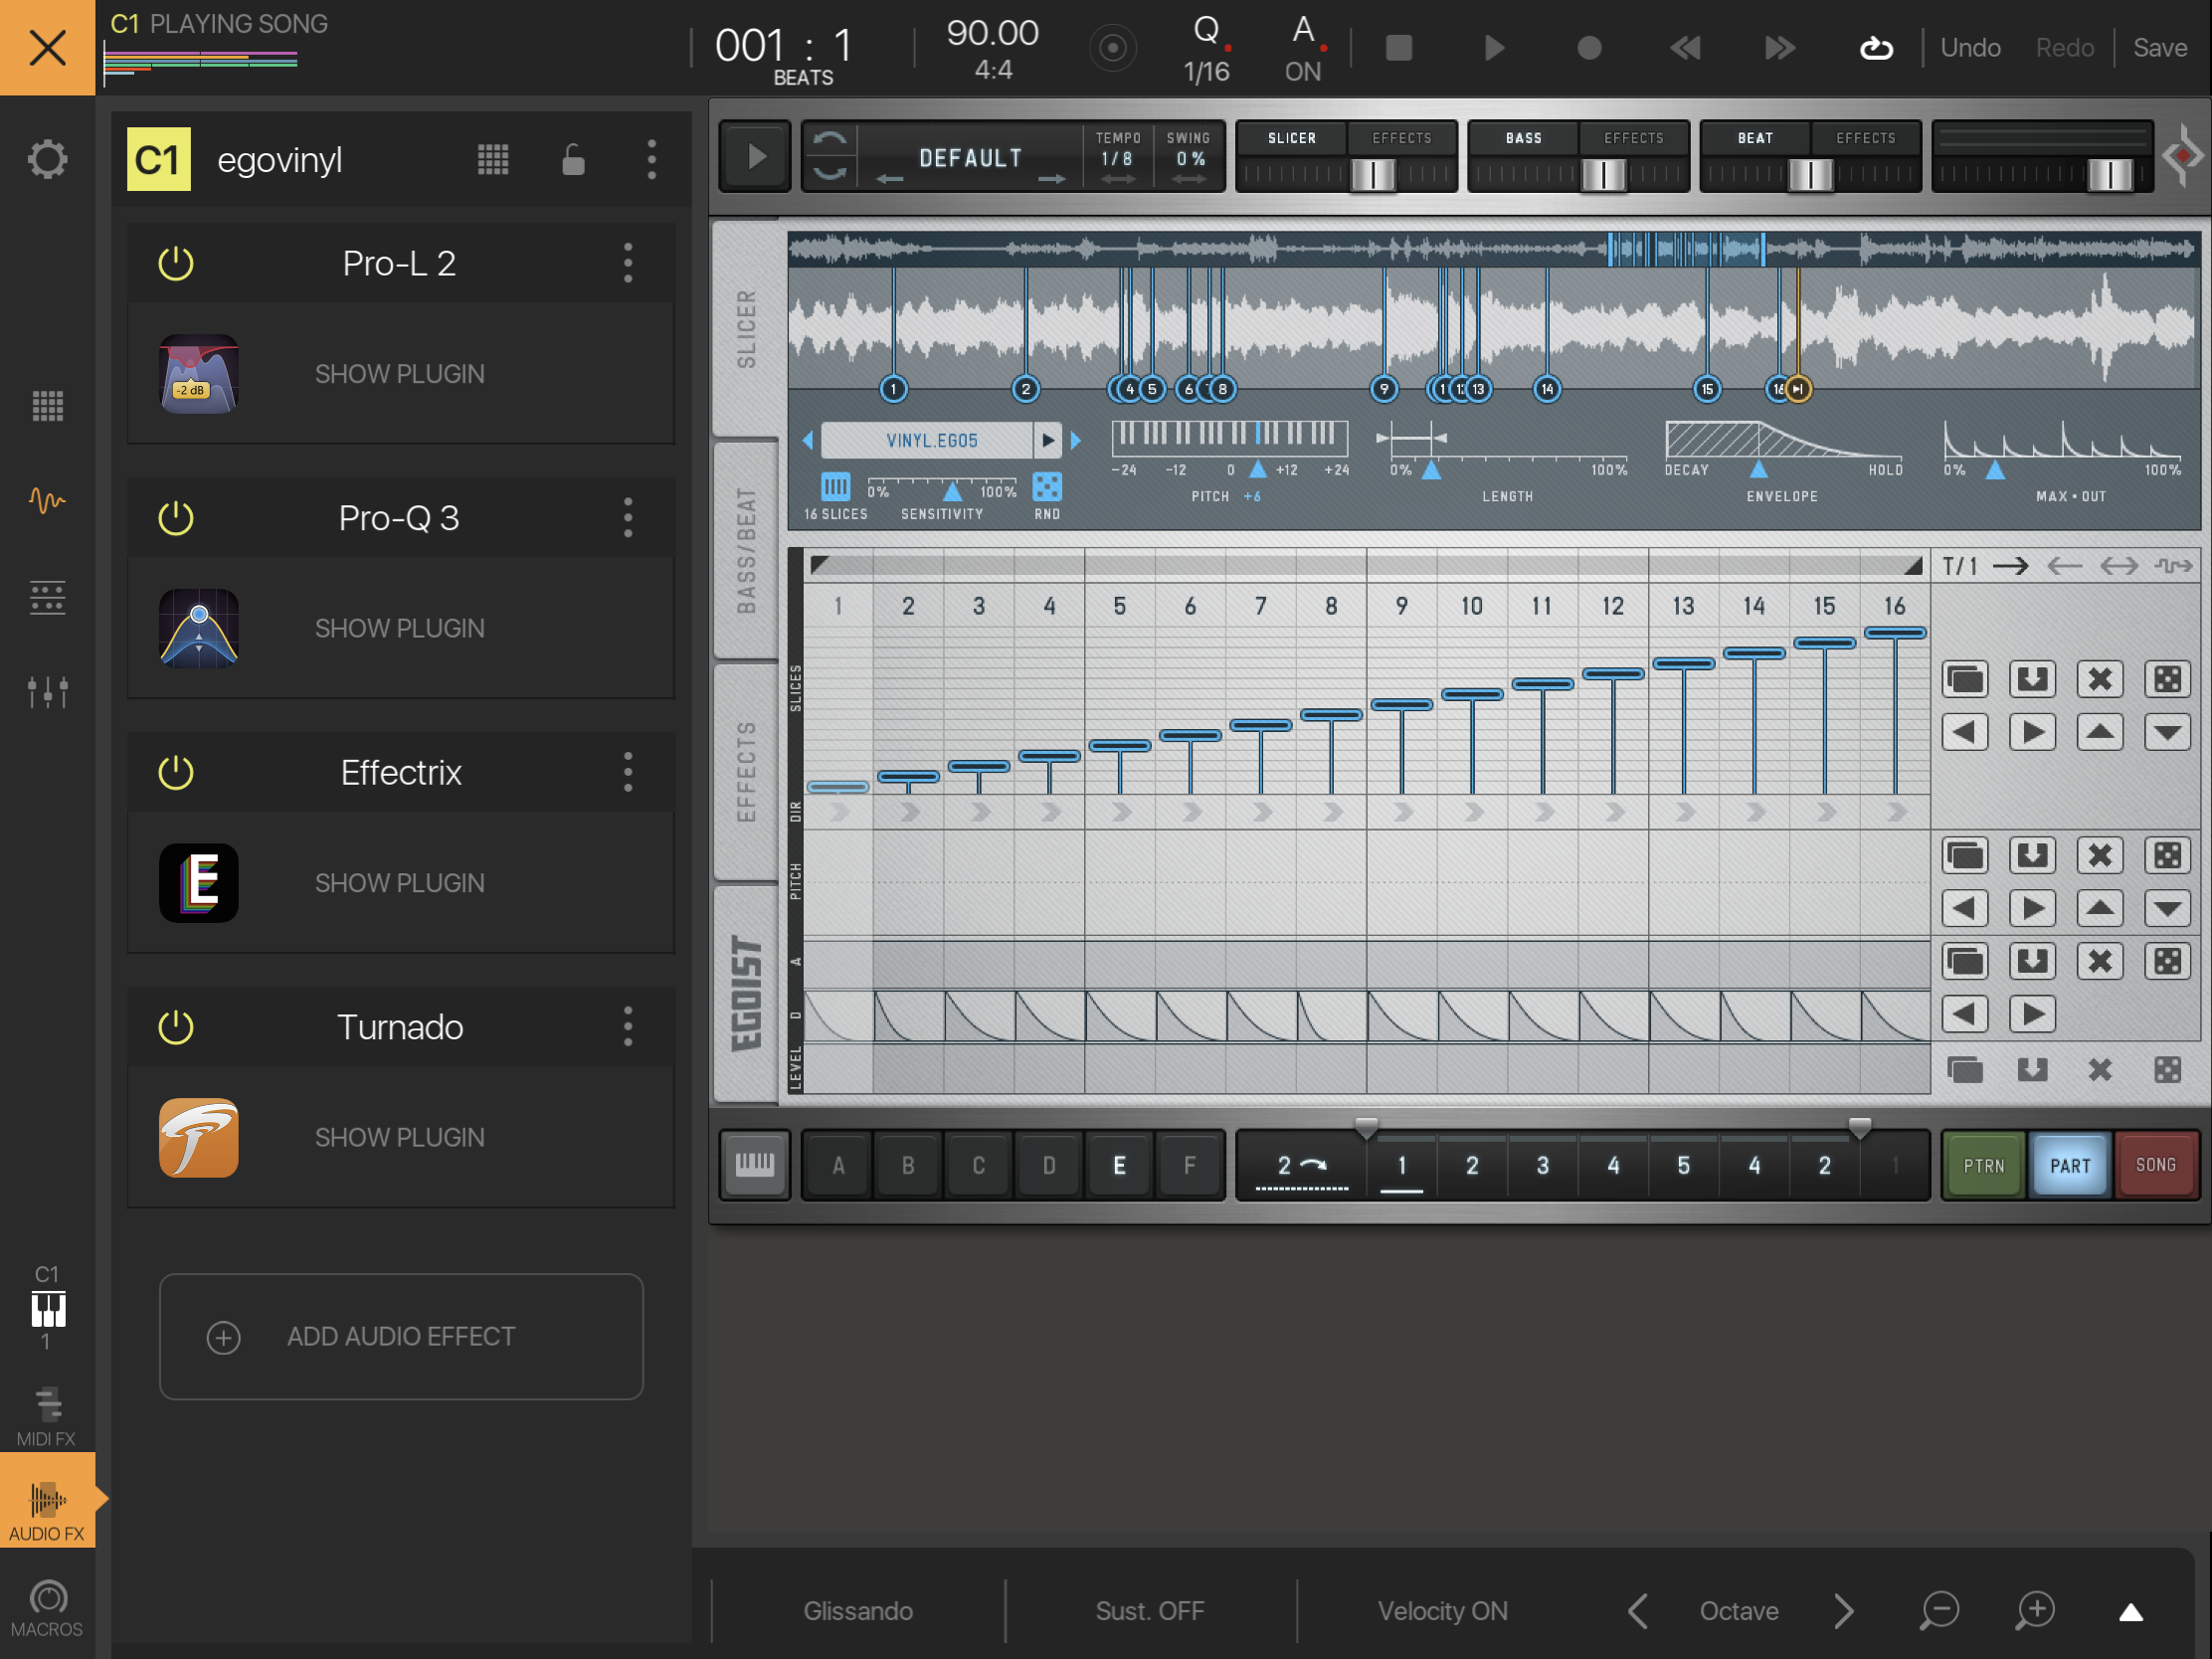This screenshot has height=1659, width=2212.
Task: Click Add Audio Effect button
Action: point(401,1336)
